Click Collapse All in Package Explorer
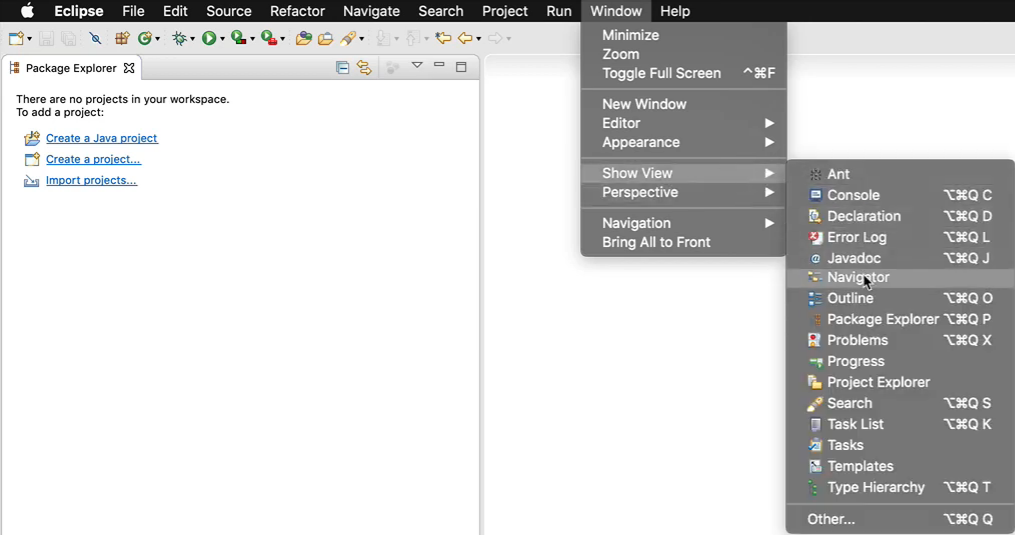The image size is (1015, 535). click(342, 67)
